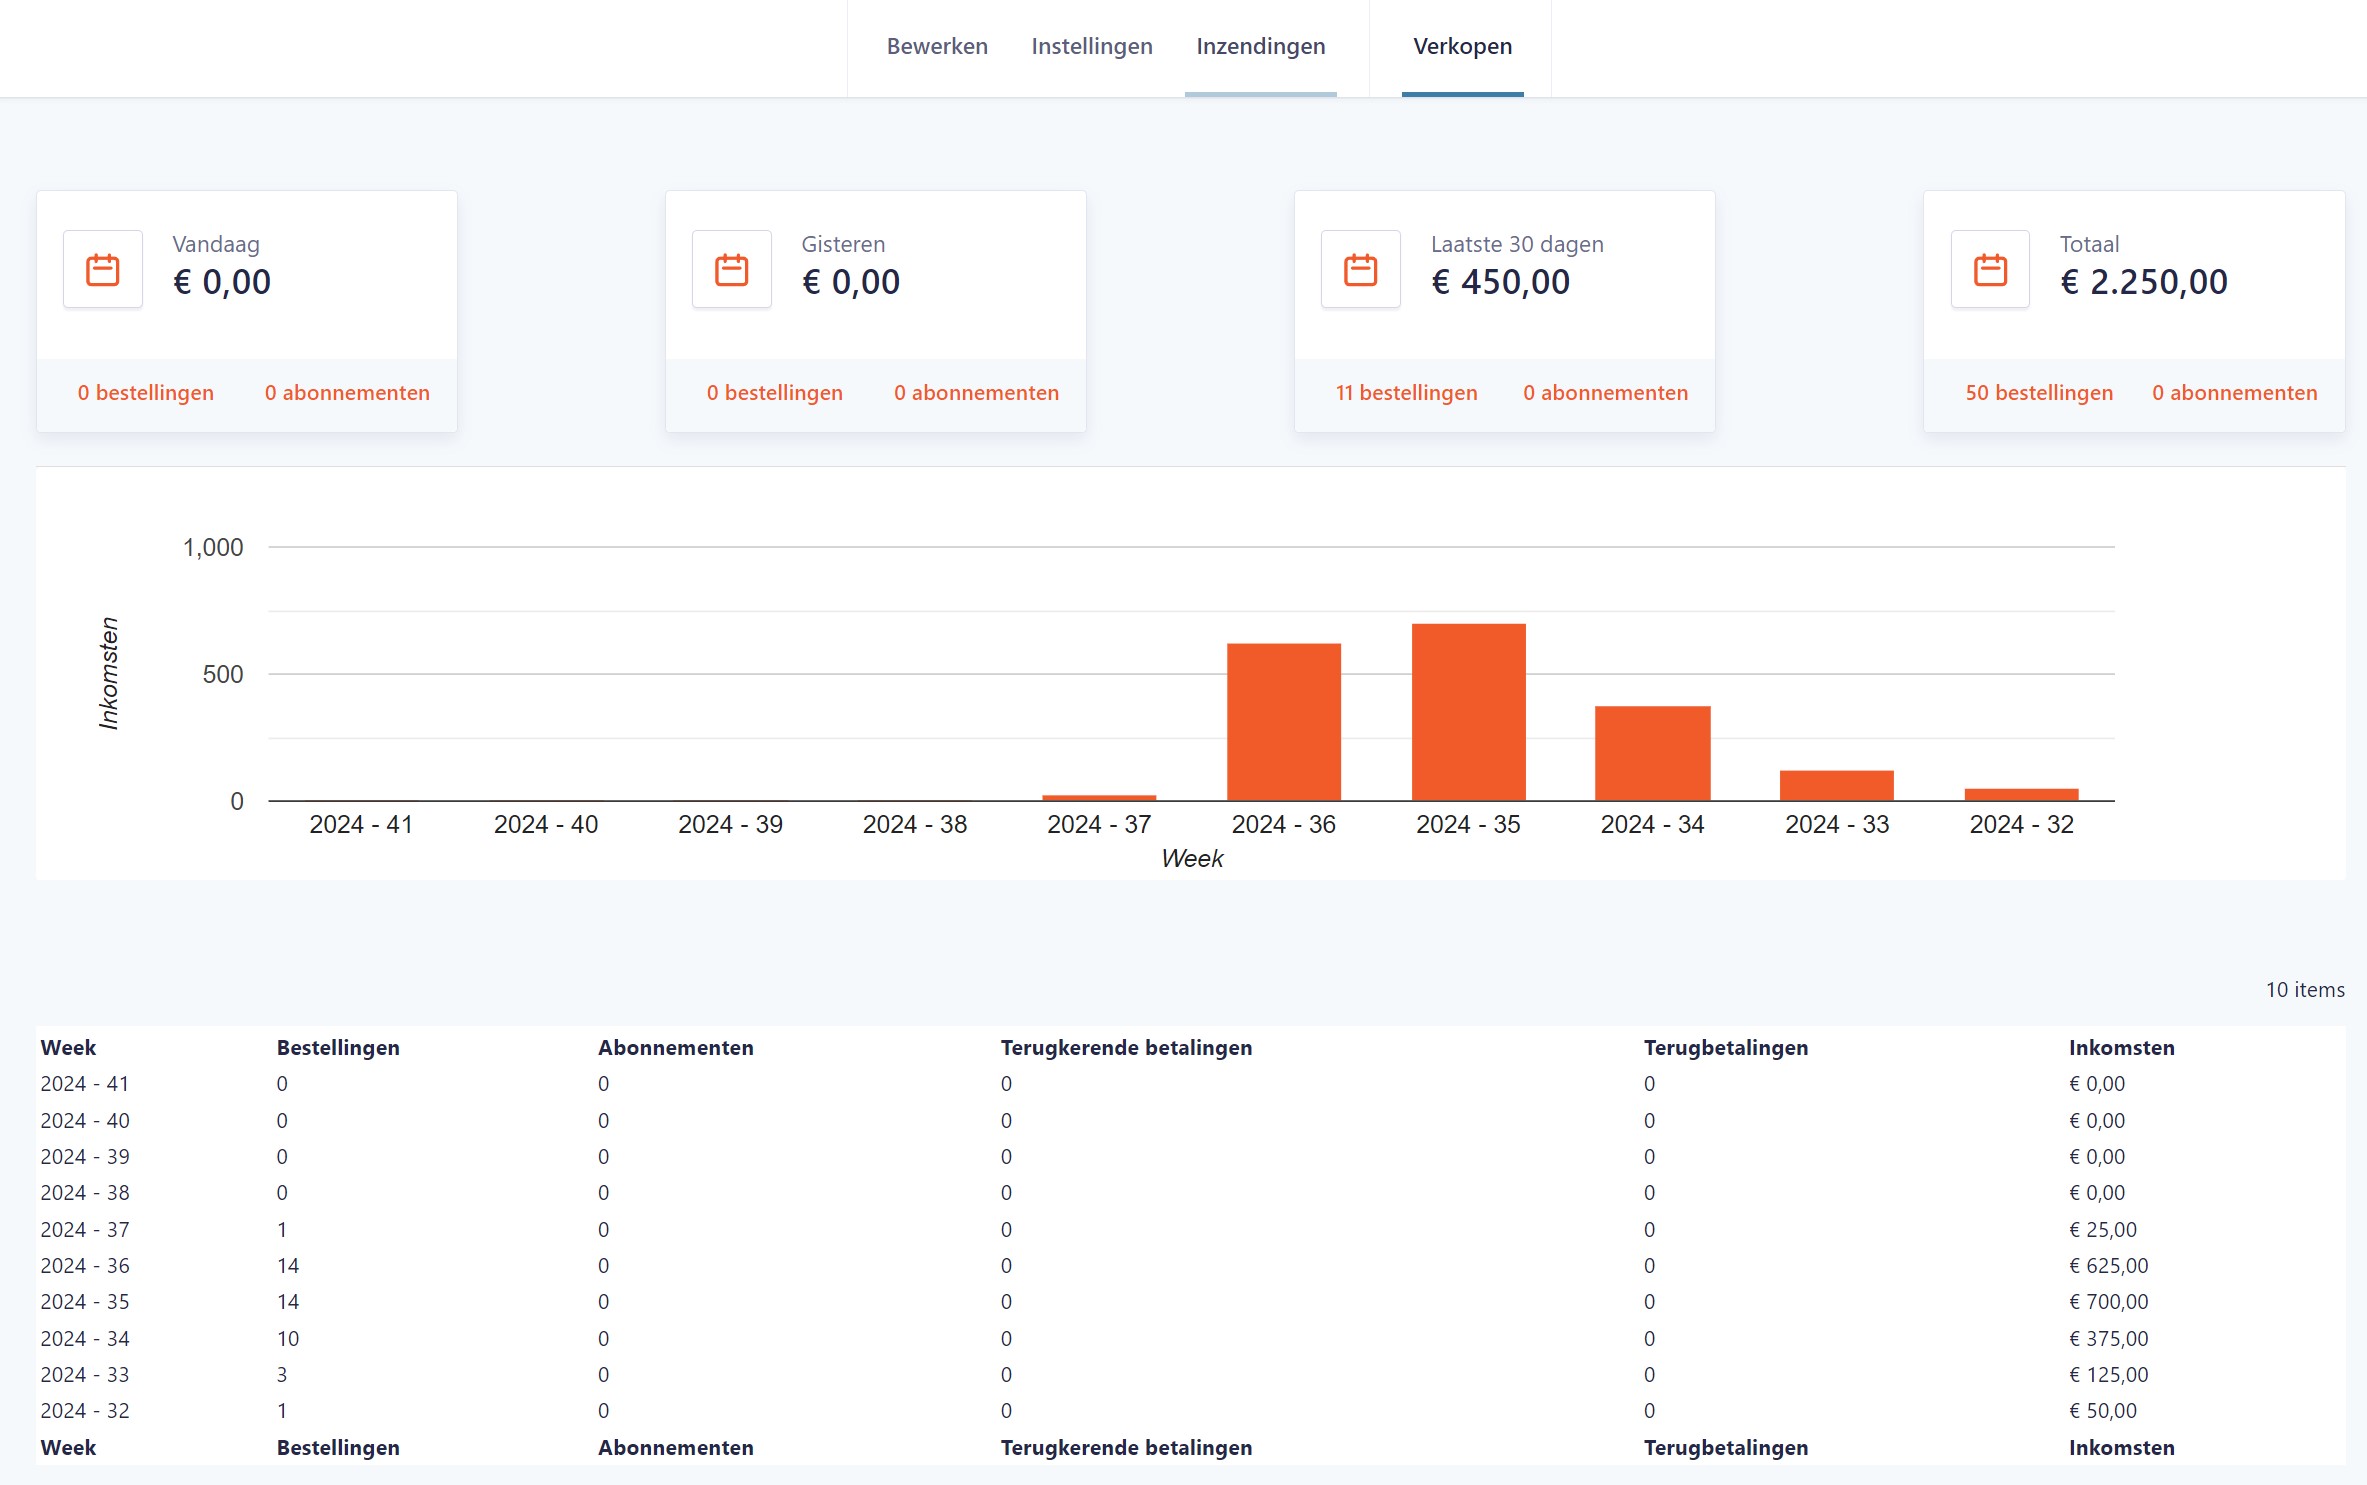Click the top 'Bestellingen' column header
The image size is (2367, 1485).
coord(338,1048)
